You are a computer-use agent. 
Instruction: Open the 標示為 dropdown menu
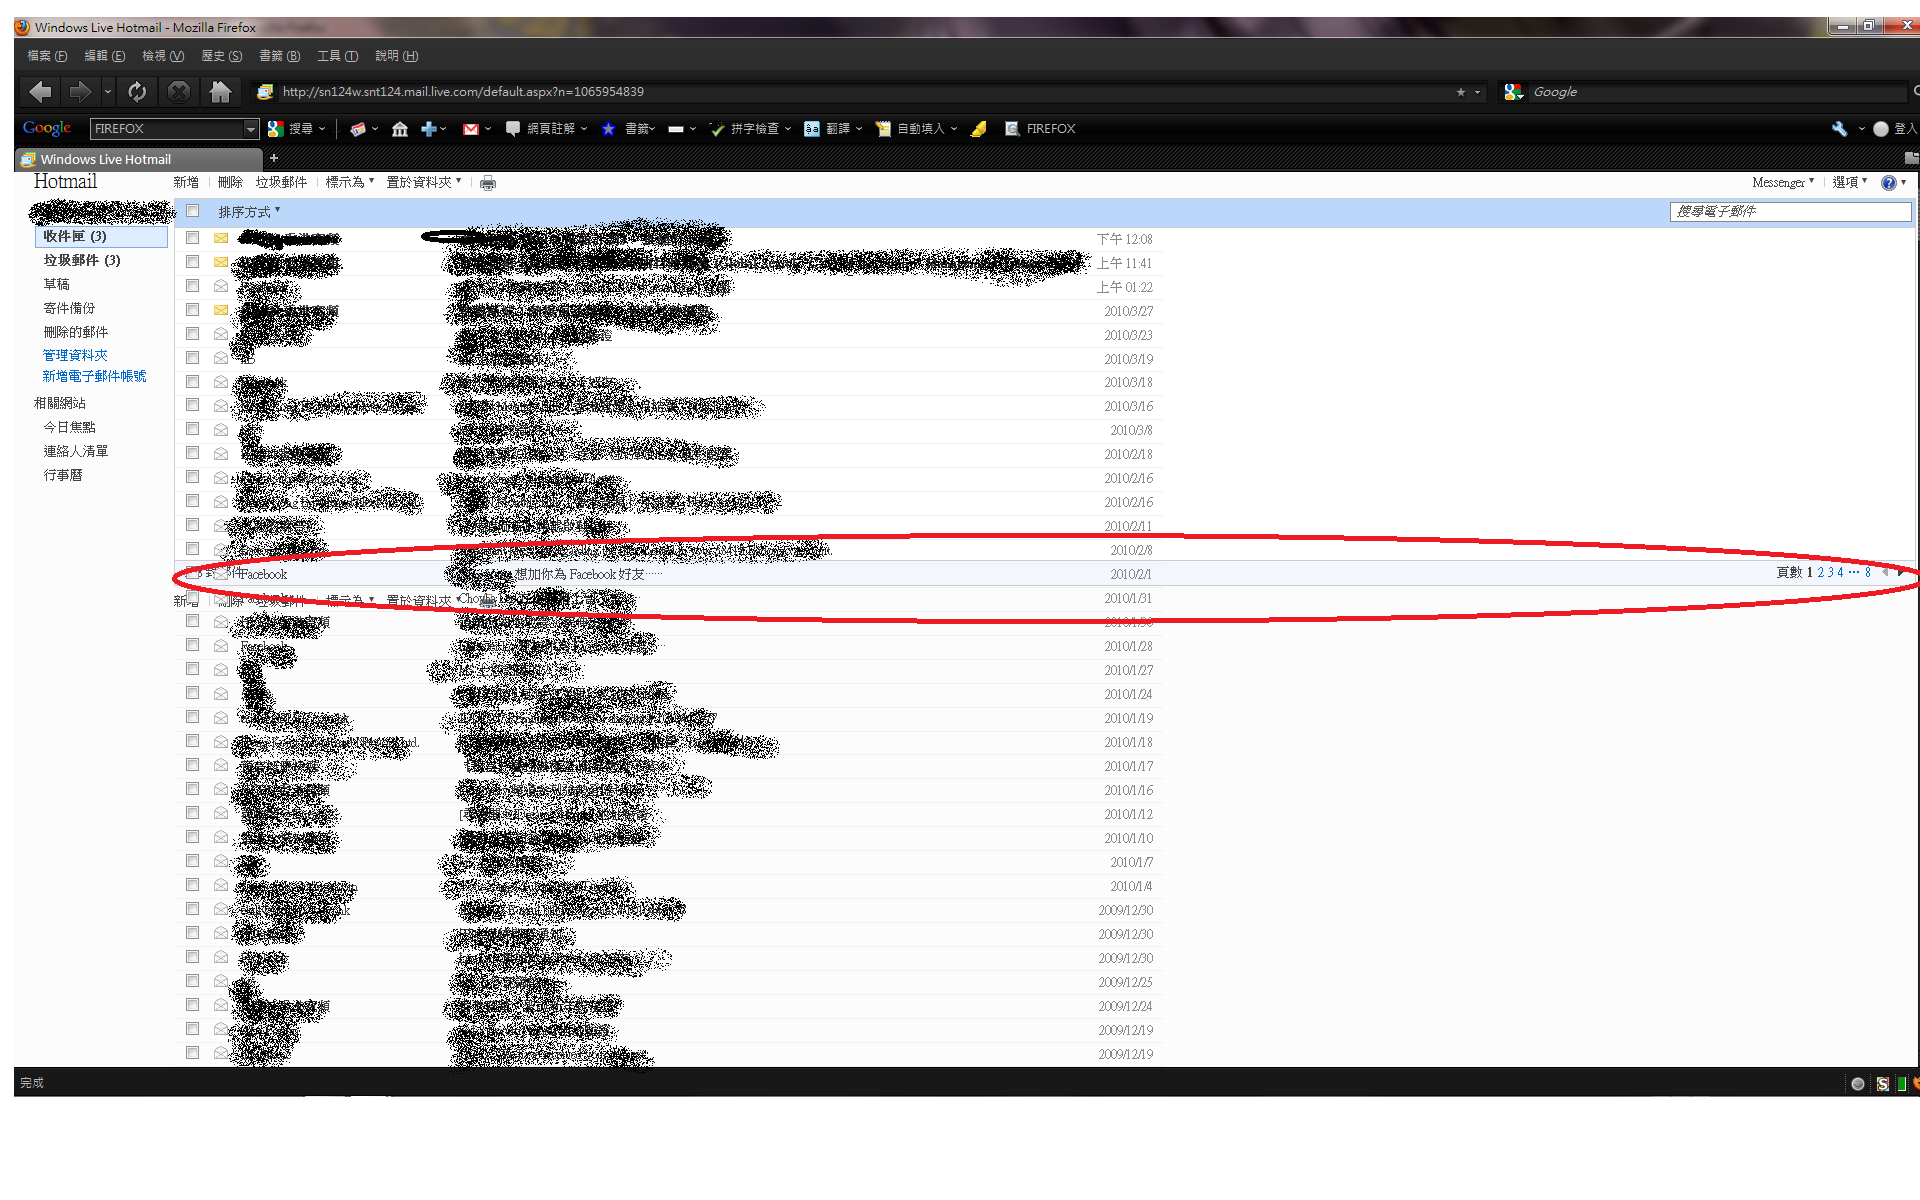349,182
